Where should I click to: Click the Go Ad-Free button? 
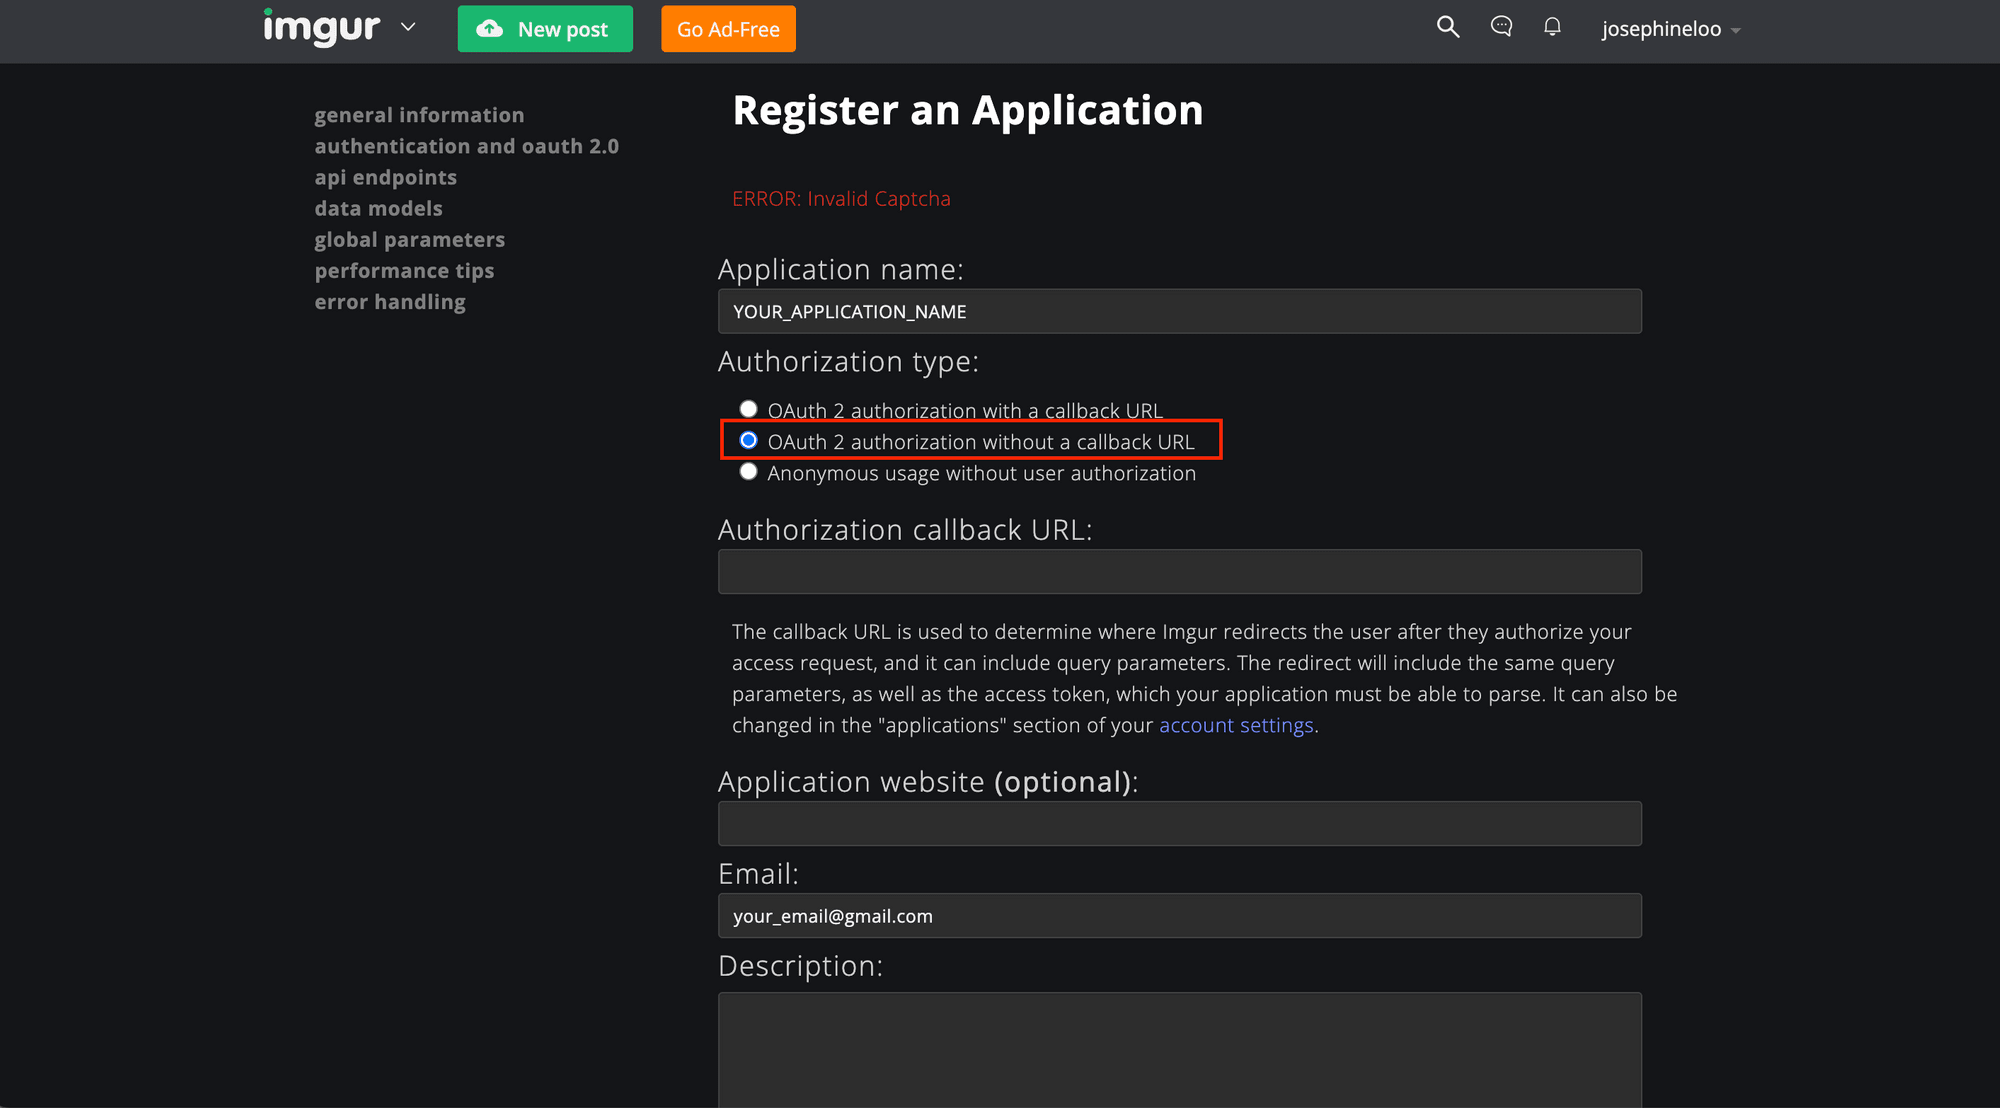(x=728, y=29)
